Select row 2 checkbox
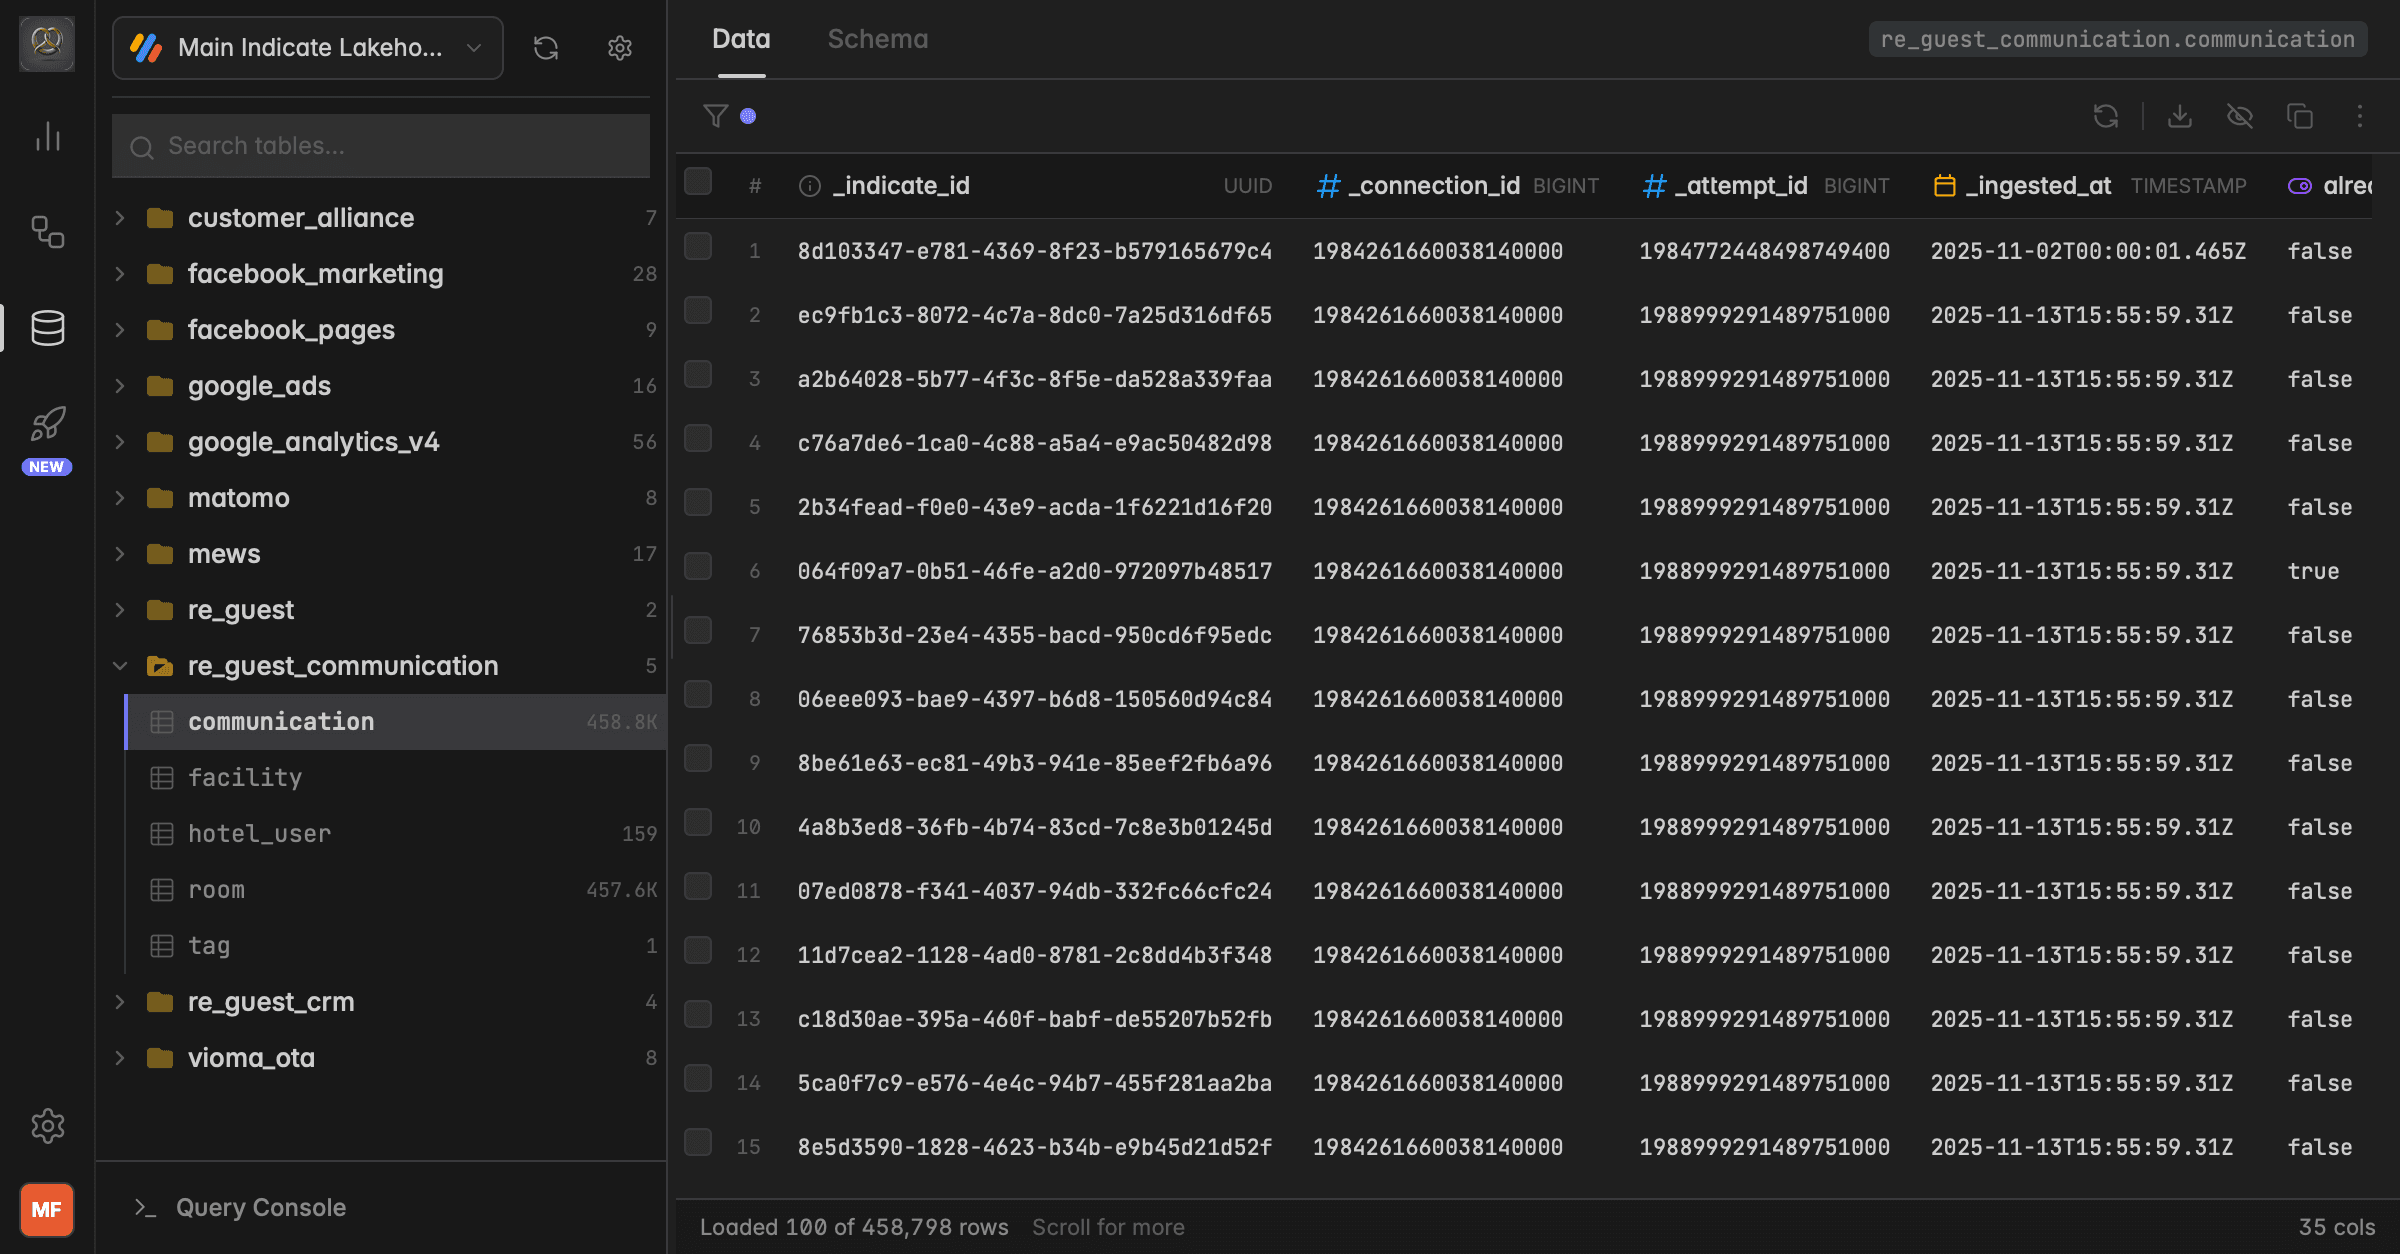This screenshot has height=1254, width=2400. pos(698,310)
